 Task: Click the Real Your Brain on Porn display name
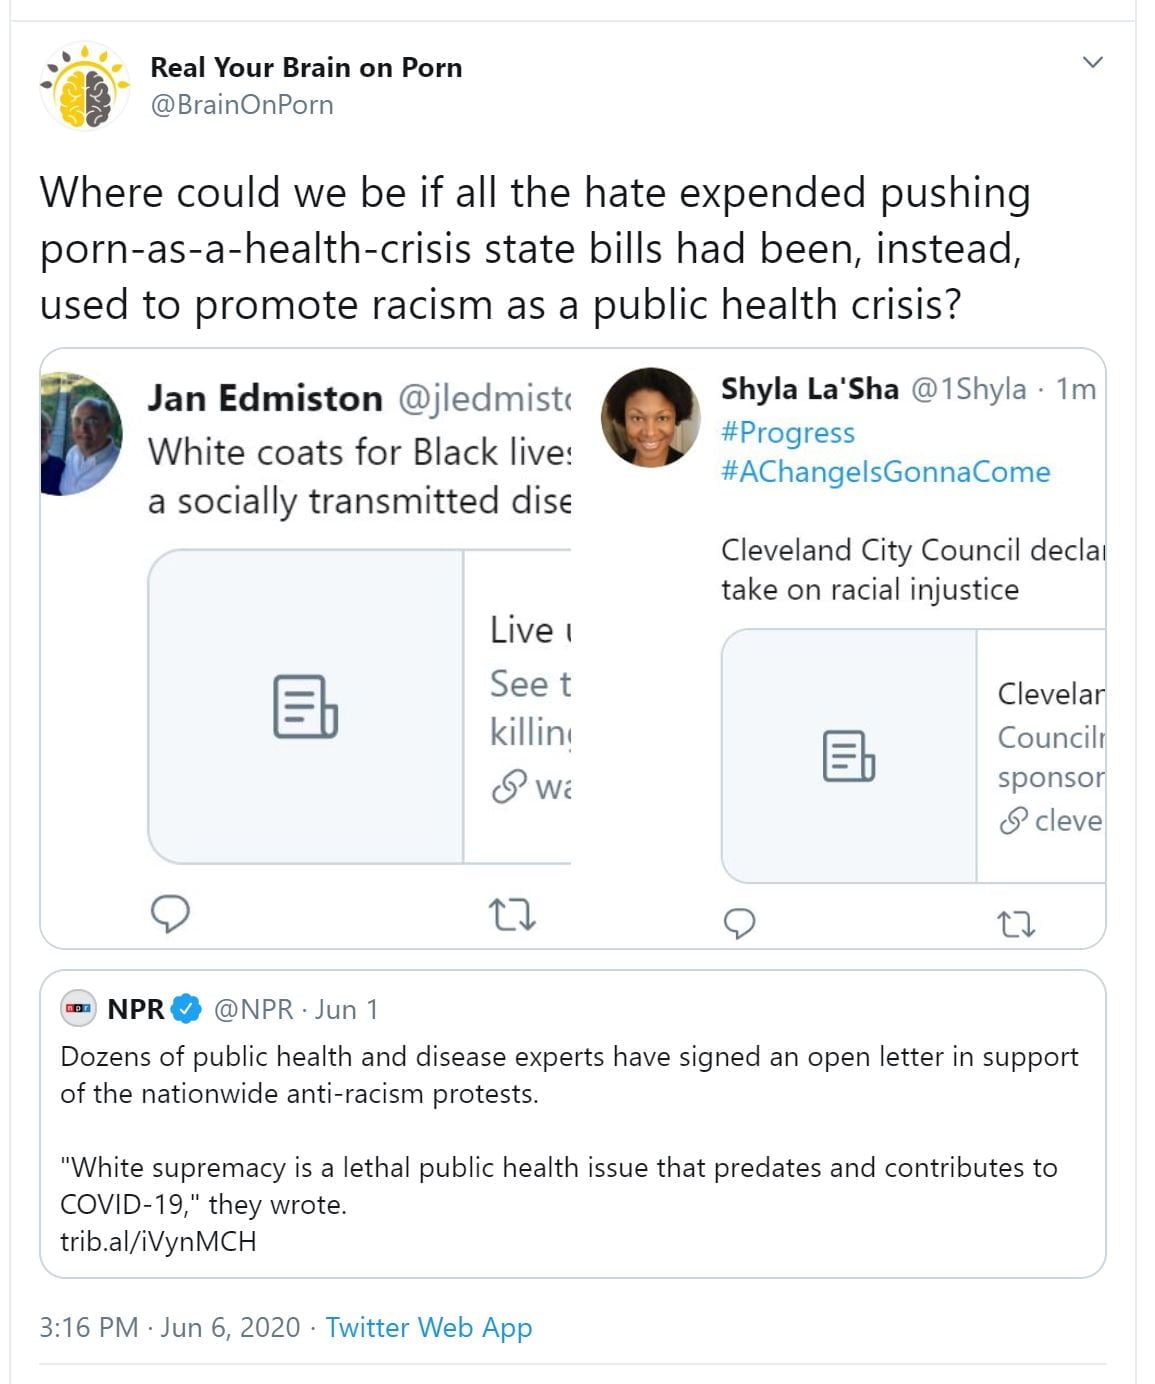pyautogui.click(x=306, y=68)
